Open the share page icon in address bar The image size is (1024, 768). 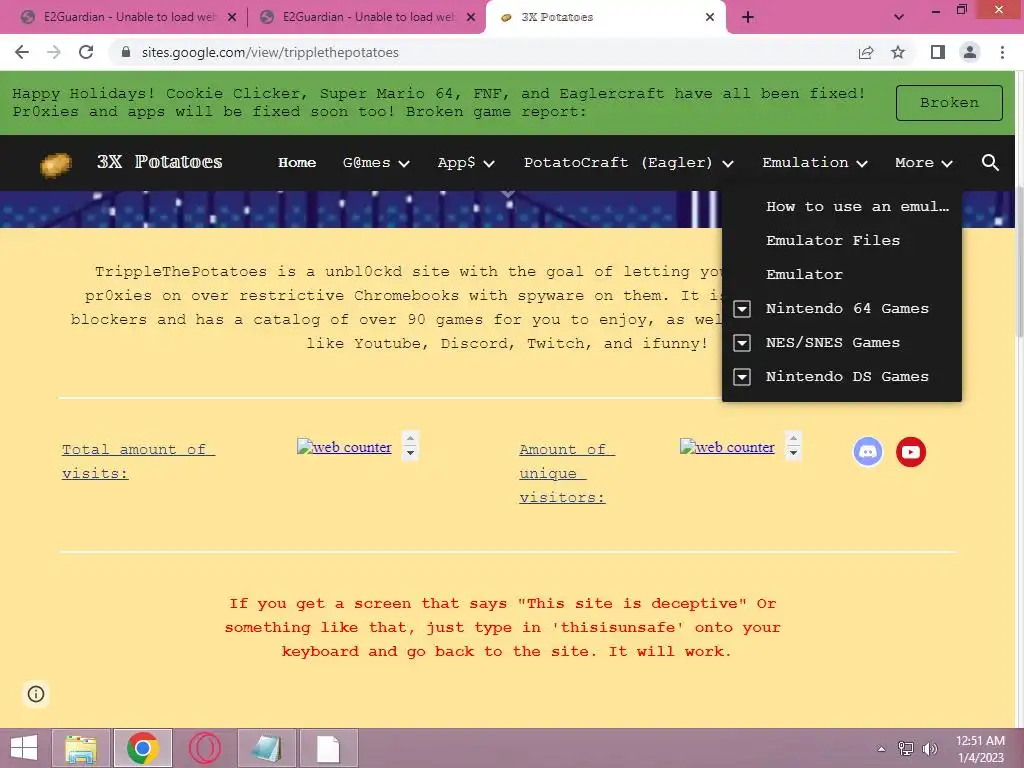(866, 52)
